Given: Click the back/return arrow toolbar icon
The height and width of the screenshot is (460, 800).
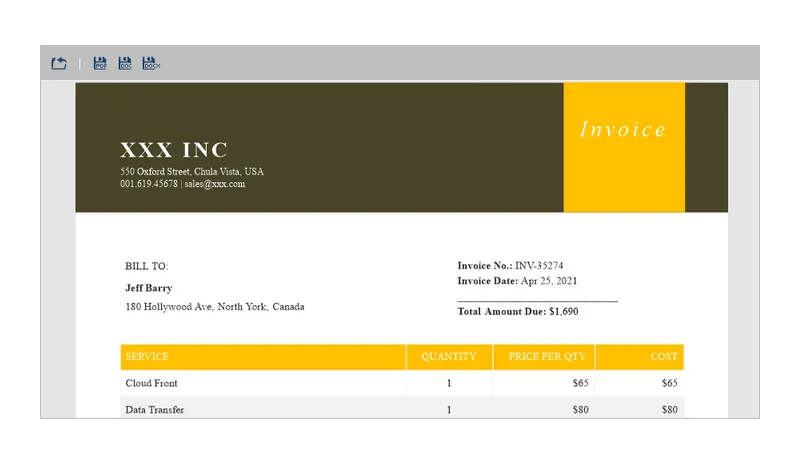Looking at the screenshot, I should tap(59, 63).
